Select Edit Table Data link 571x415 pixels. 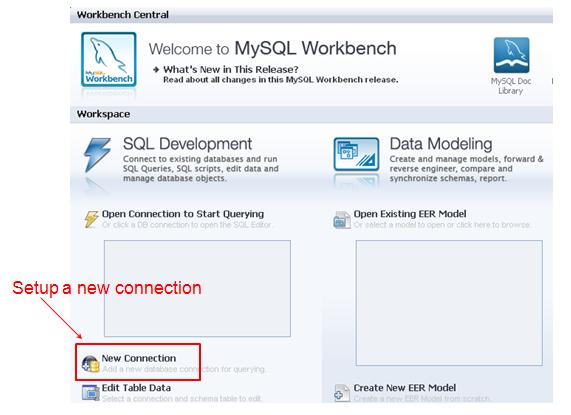[136, 388]
